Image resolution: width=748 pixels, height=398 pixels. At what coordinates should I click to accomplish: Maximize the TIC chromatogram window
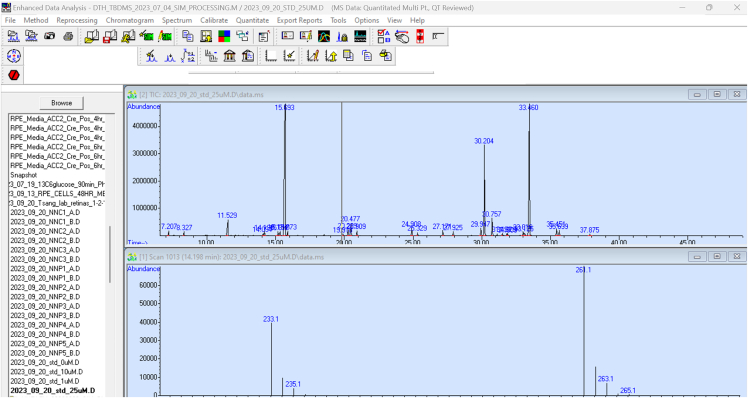(717, 94)
